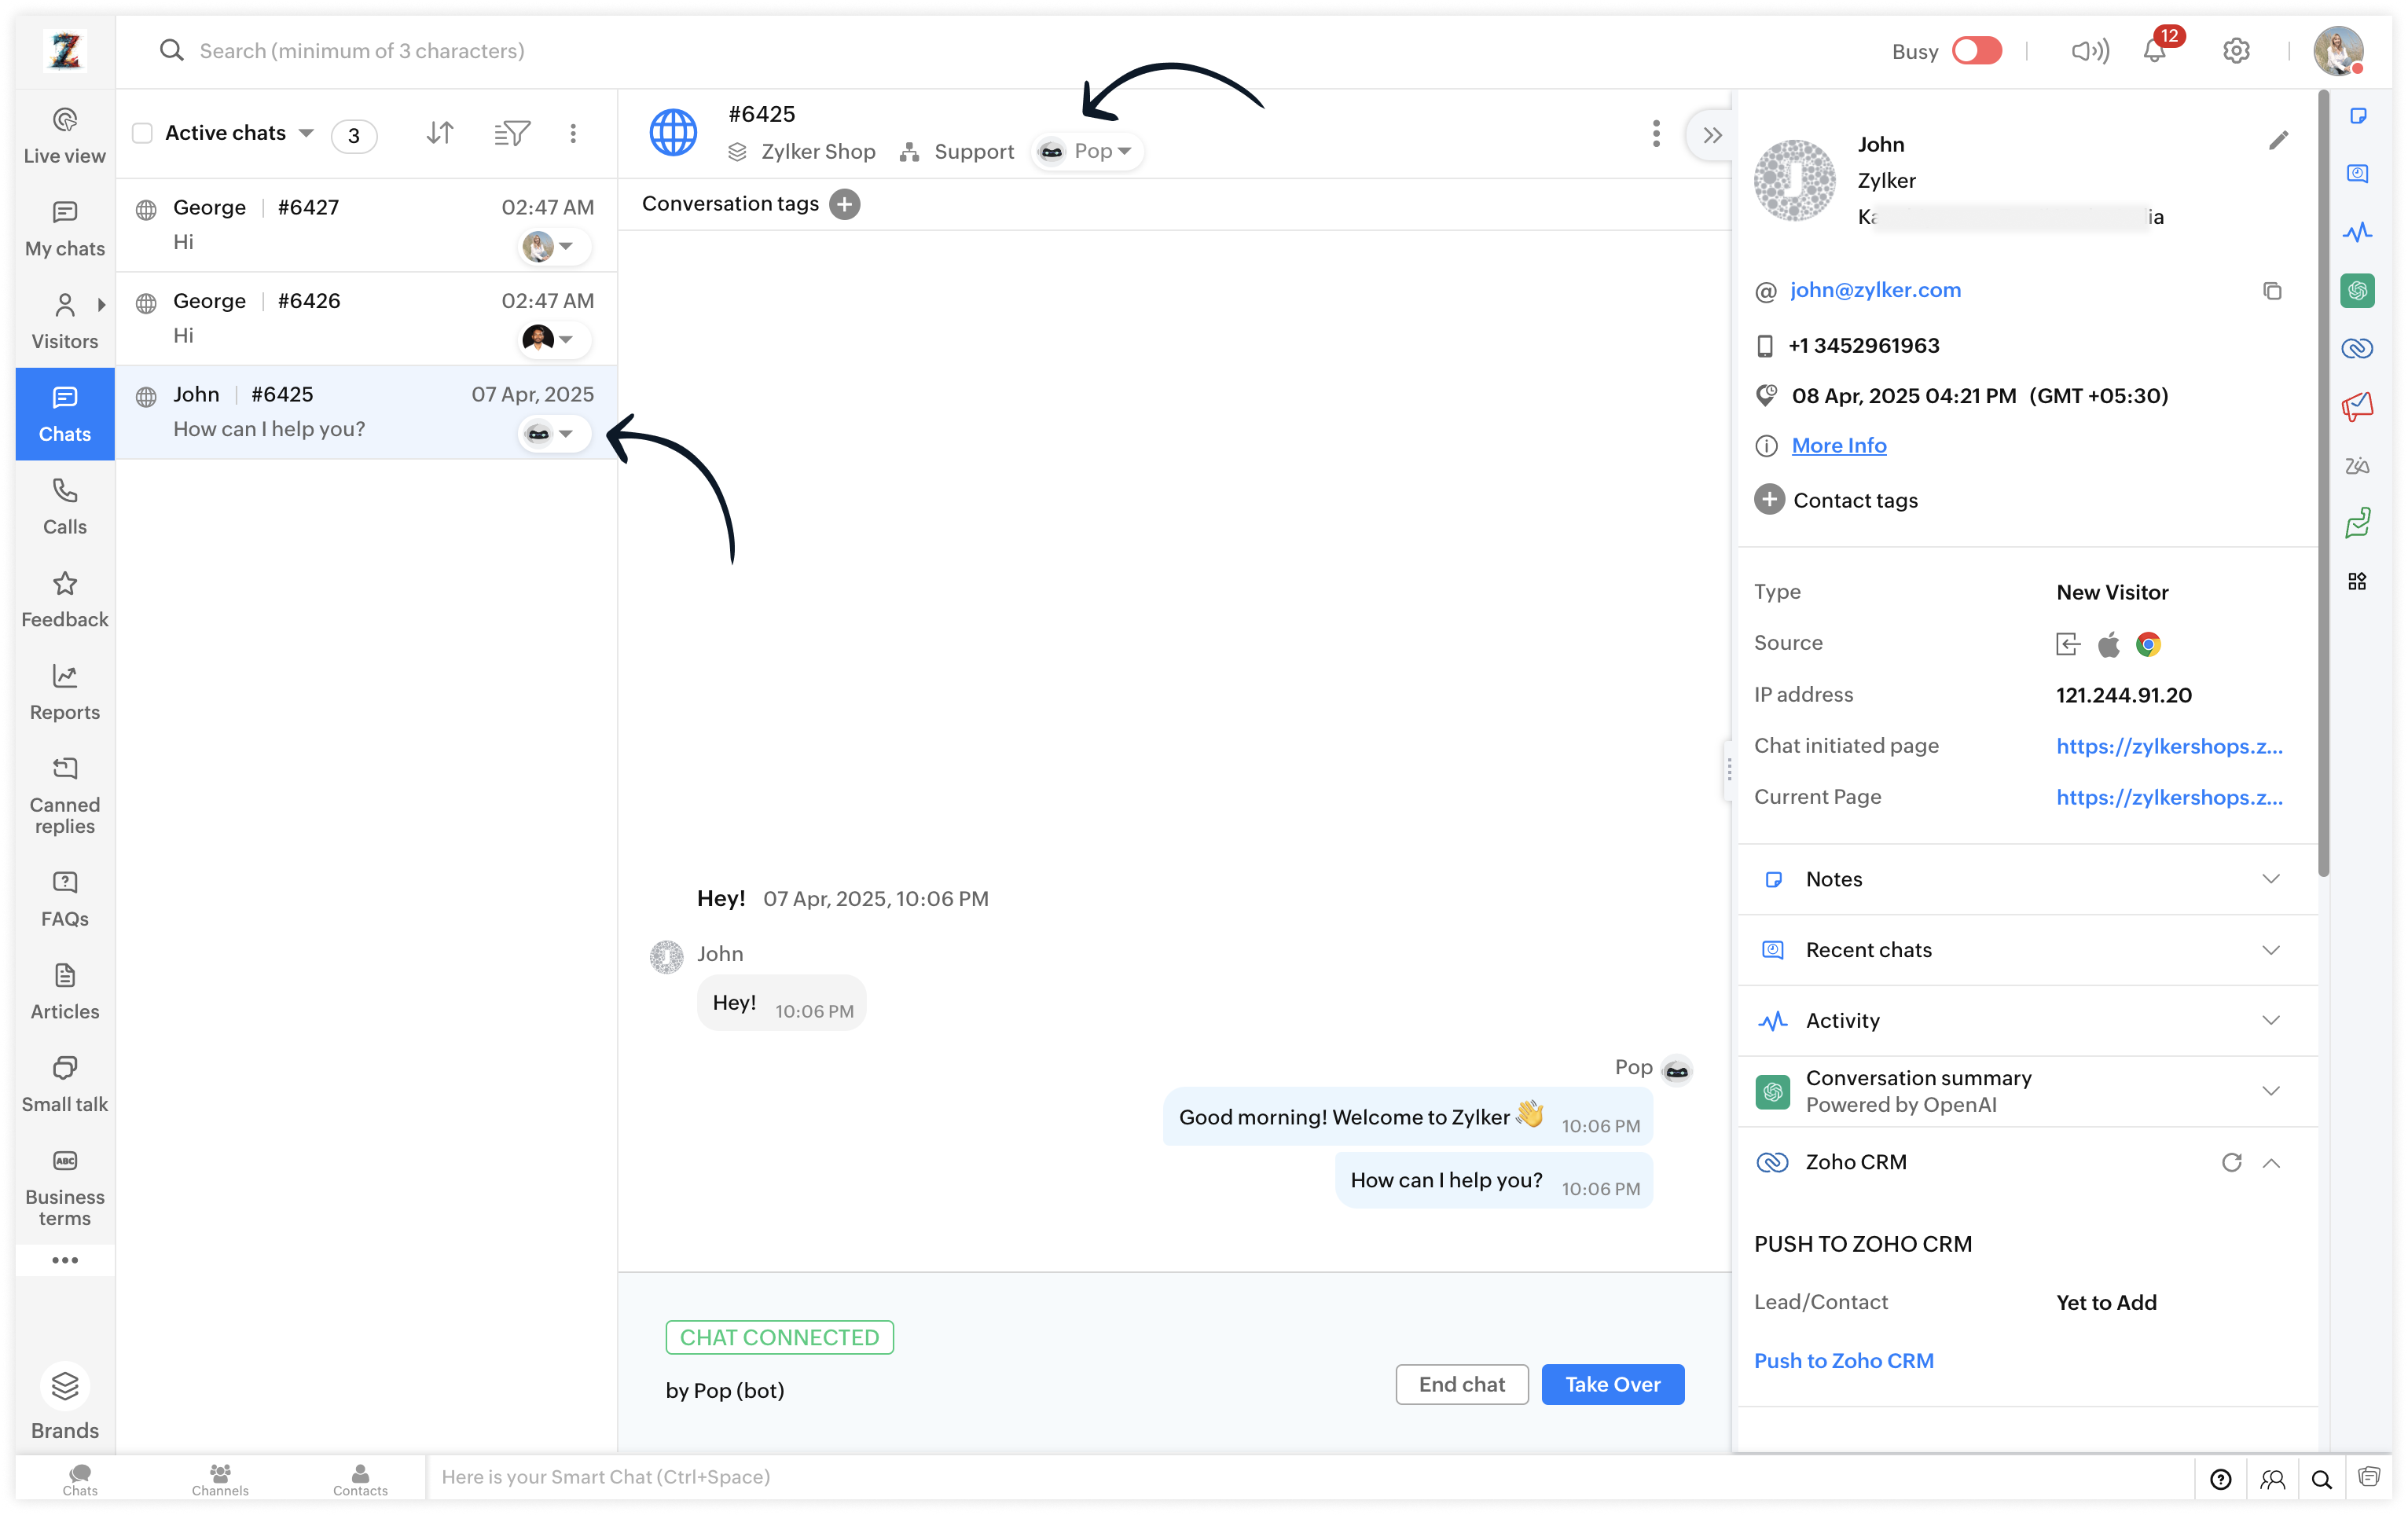Open the Live view sidebar item

click(x=65, y=135)
